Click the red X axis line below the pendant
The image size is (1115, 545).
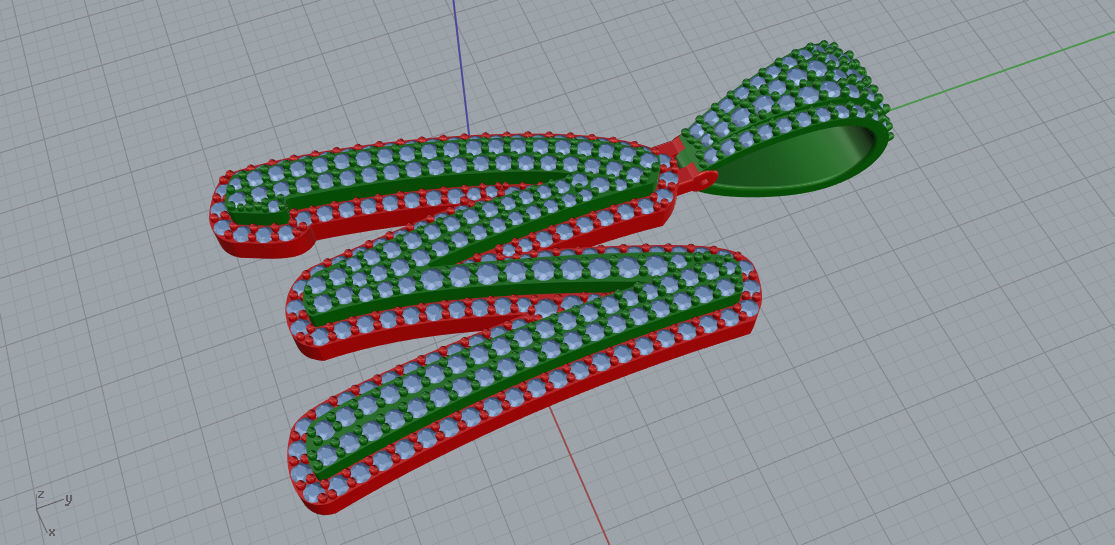pos(580,477)
